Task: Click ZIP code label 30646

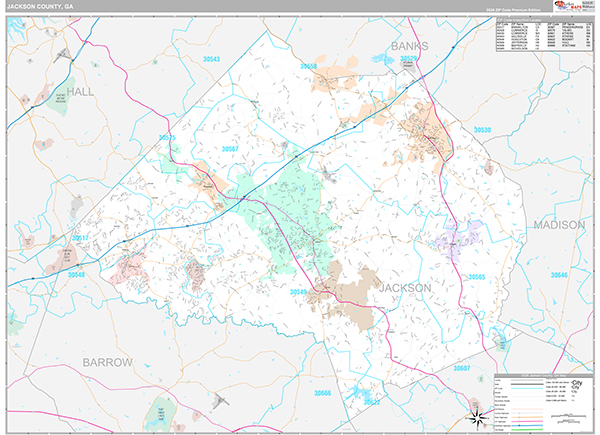Action: [x=559, y=275]
